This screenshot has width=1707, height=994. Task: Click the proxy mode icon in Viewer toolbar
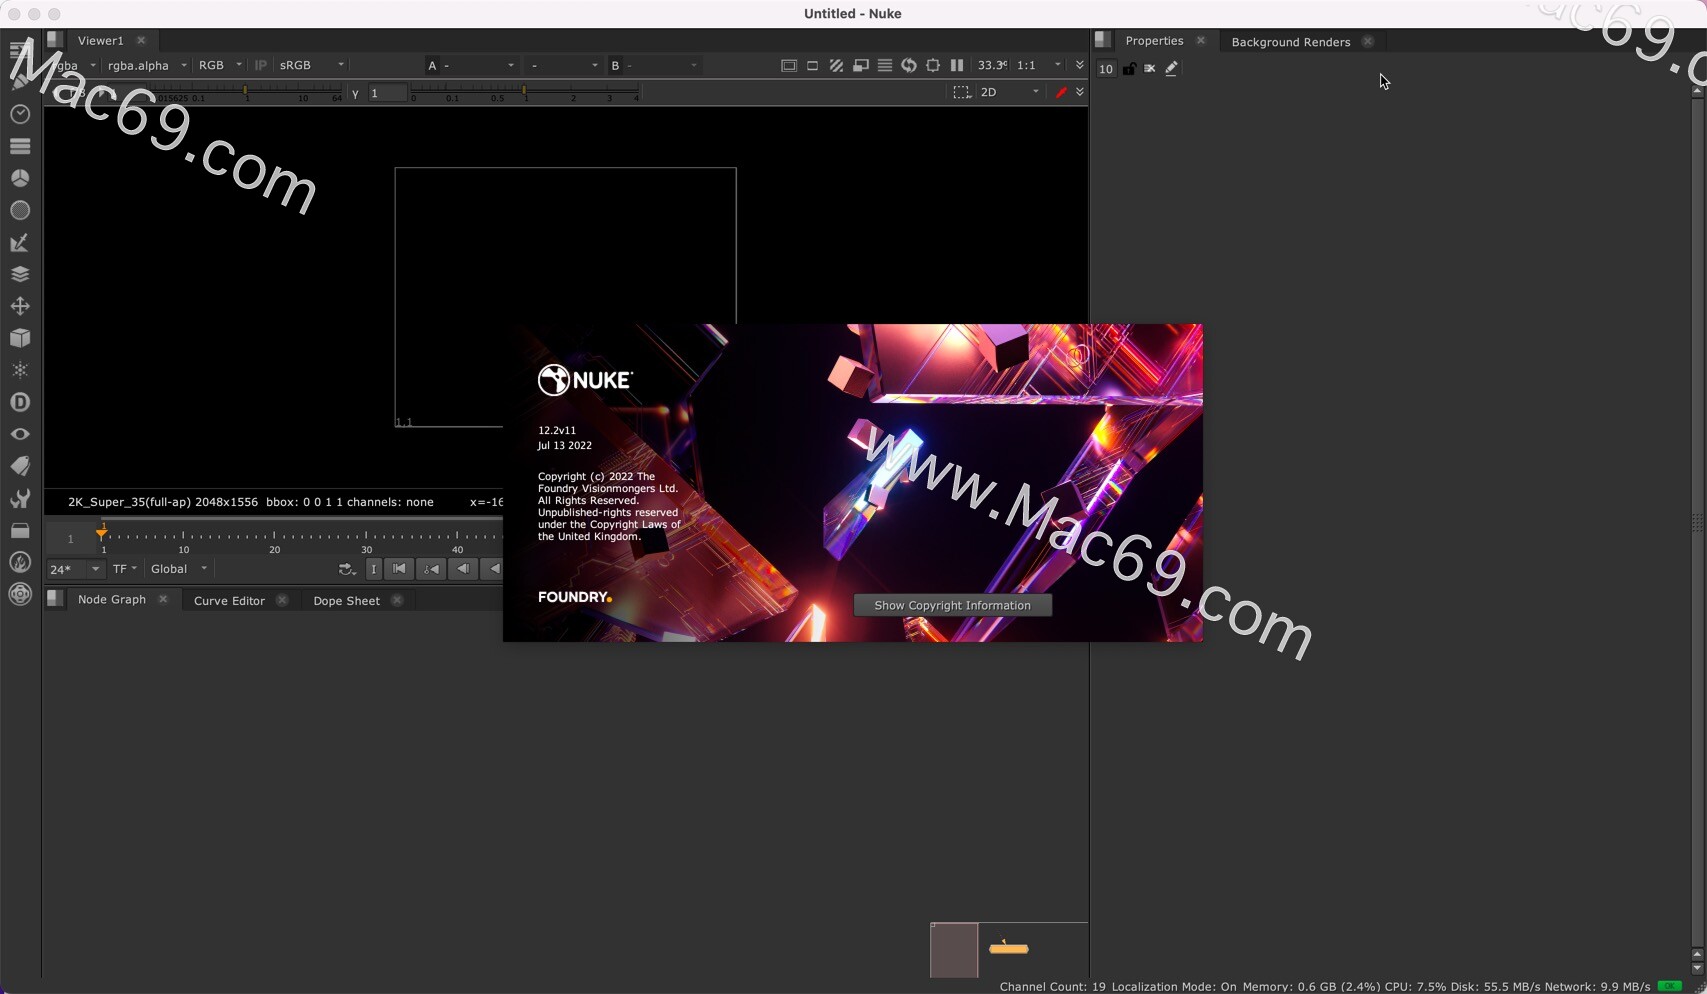pyautogui.click(x=861, y=65)
